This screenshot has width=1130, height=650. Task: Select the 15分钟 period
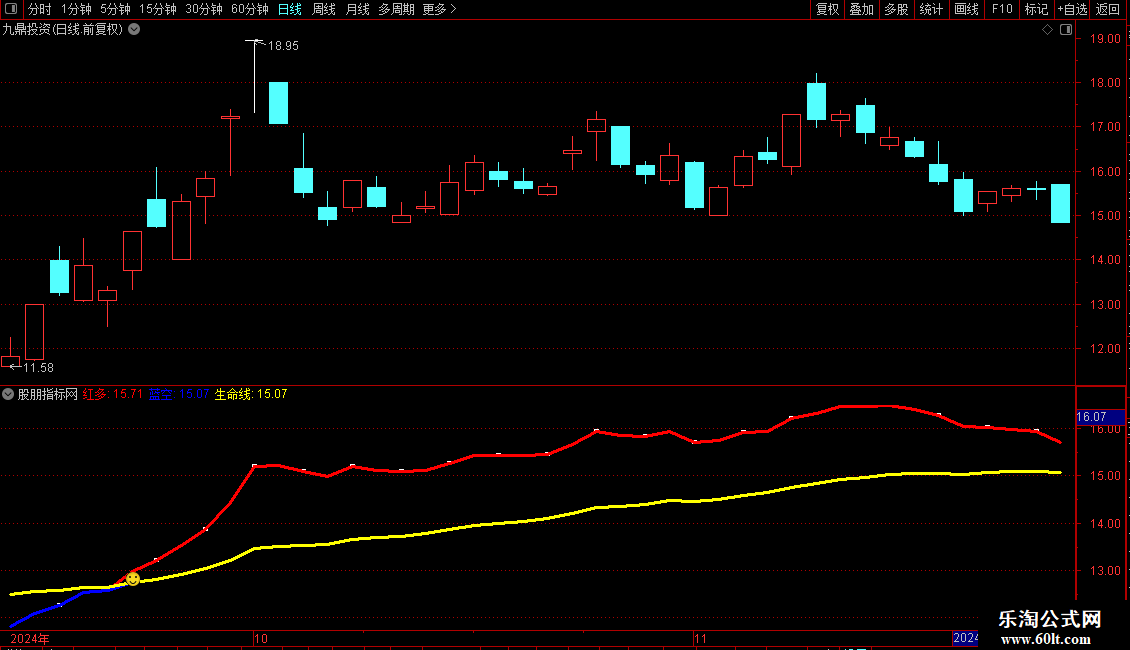coord(157,9)
